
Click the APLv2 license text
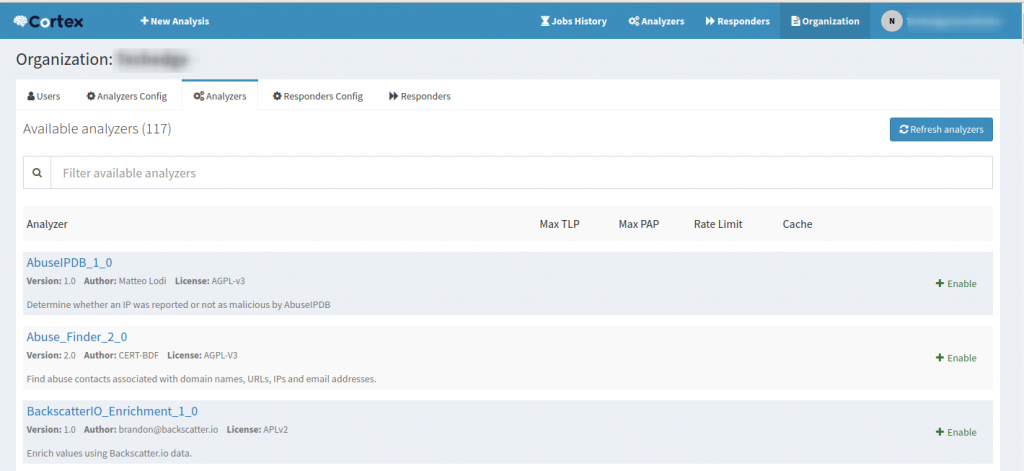[276, 430]
